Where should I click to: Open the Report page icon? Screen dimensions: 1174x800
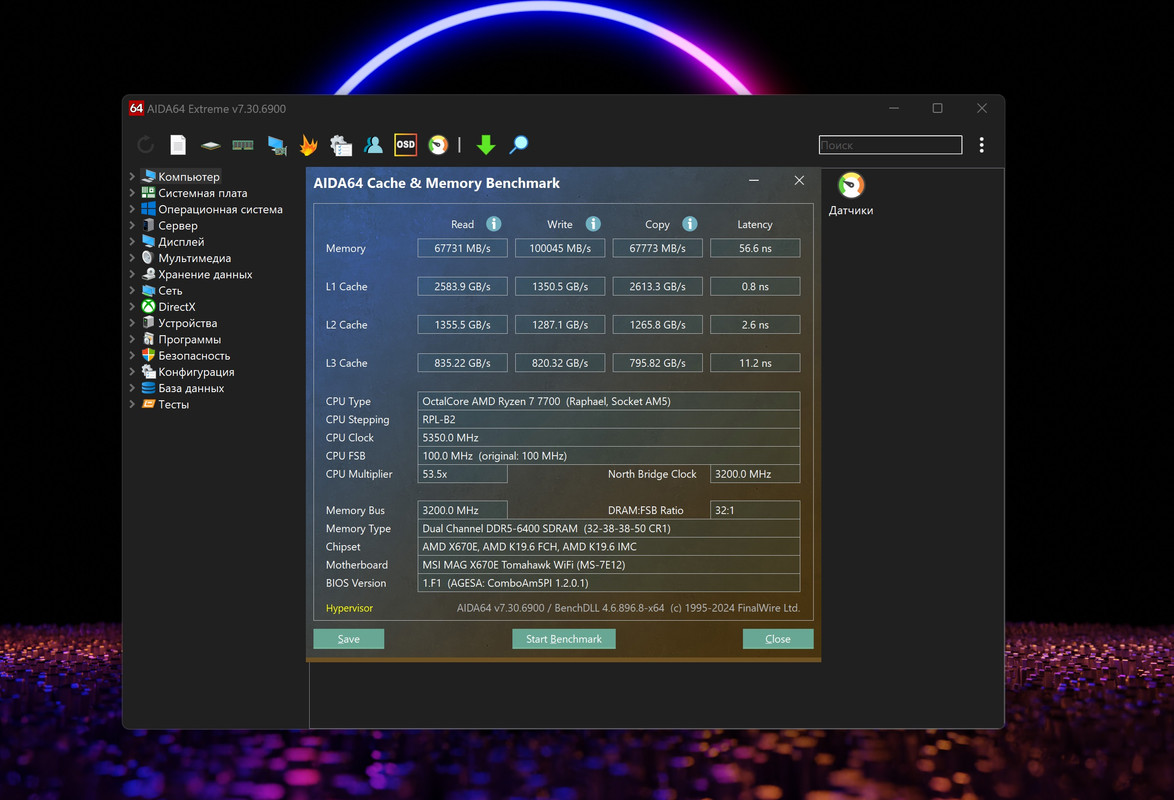[178, 145]
